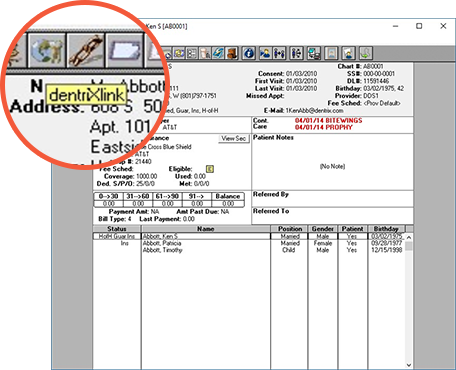This screenshot has height=370, width=456.
Task: Click the Coverage value 1000.00
Action: pos(146,176)
